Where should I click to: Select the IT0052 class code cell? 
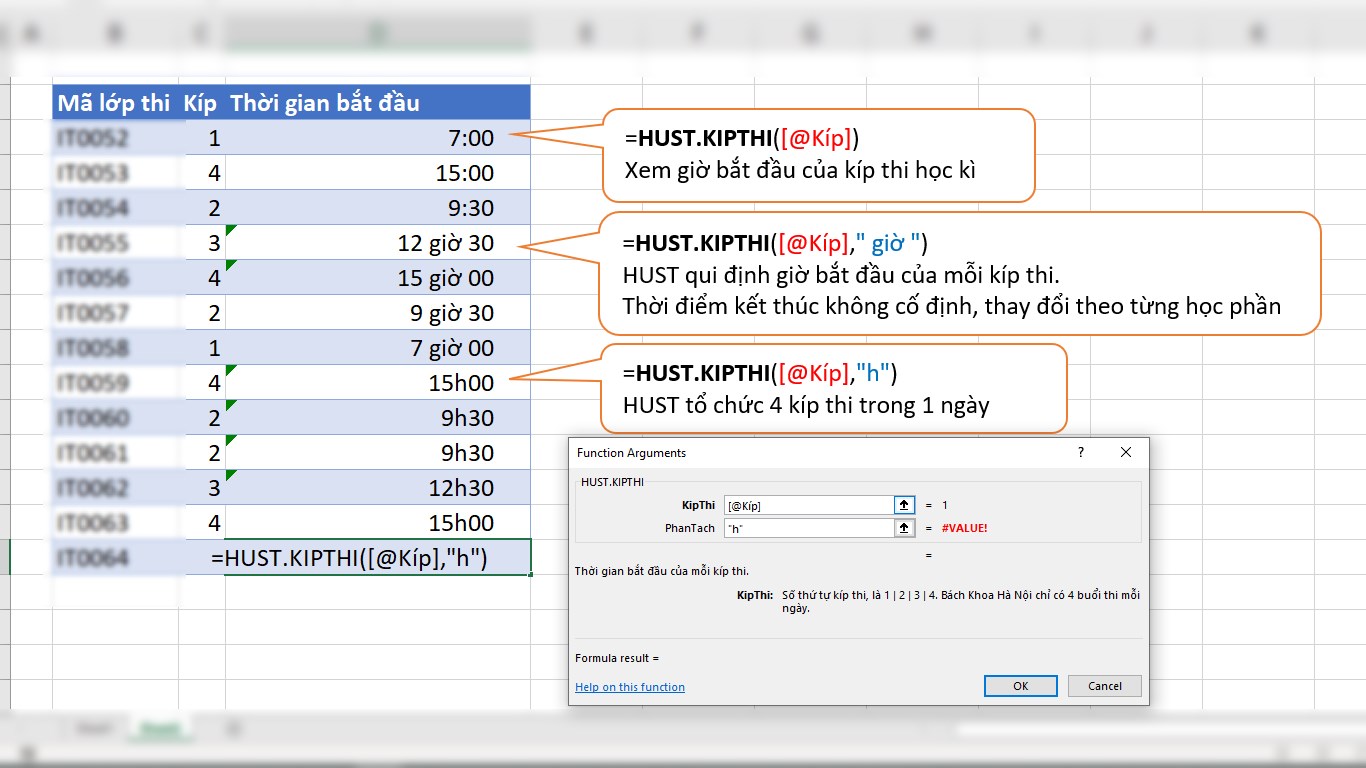(115, 138)
